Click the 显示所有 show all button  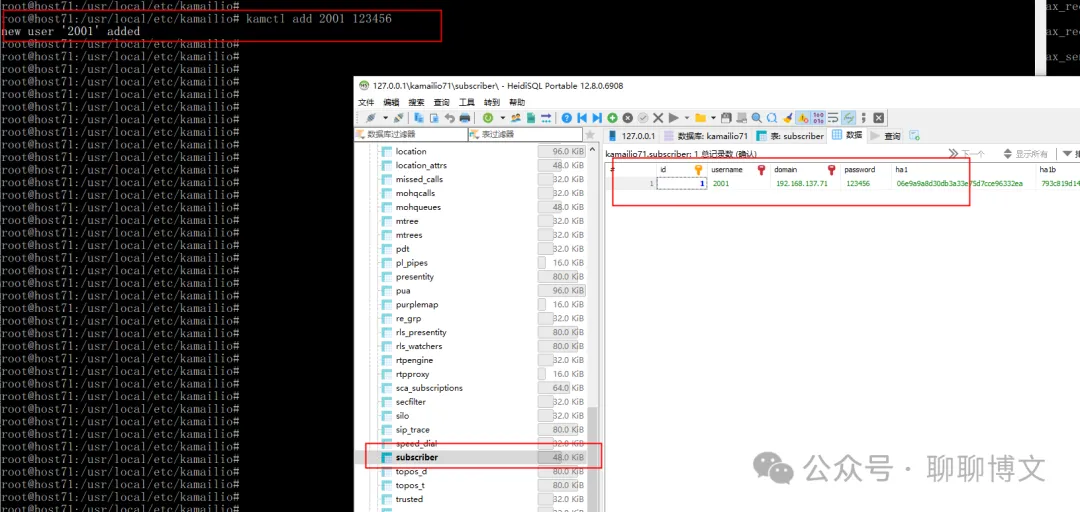point(1026,154)
